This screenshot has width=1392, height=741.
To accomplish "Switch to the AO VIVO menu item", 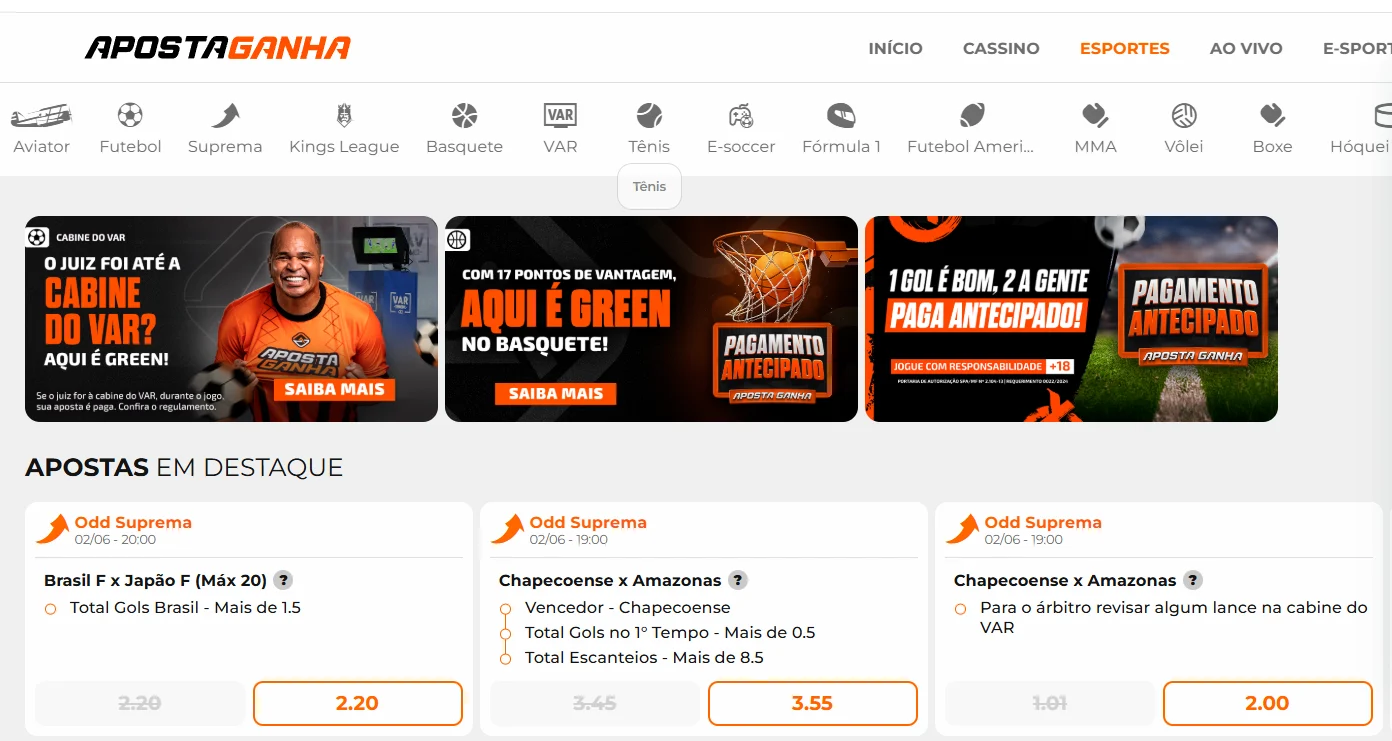I will tap(1246, 48).
